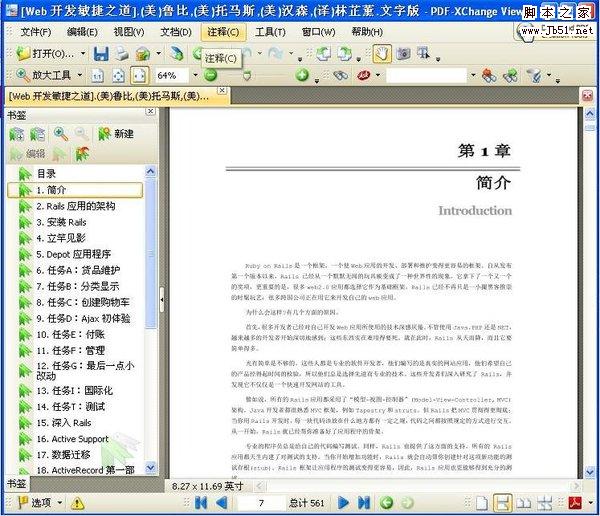This screenshot has height=516, width=600.
Task: Enable facing pages layout
Action: pyautogui.click(x=523, y=503)
